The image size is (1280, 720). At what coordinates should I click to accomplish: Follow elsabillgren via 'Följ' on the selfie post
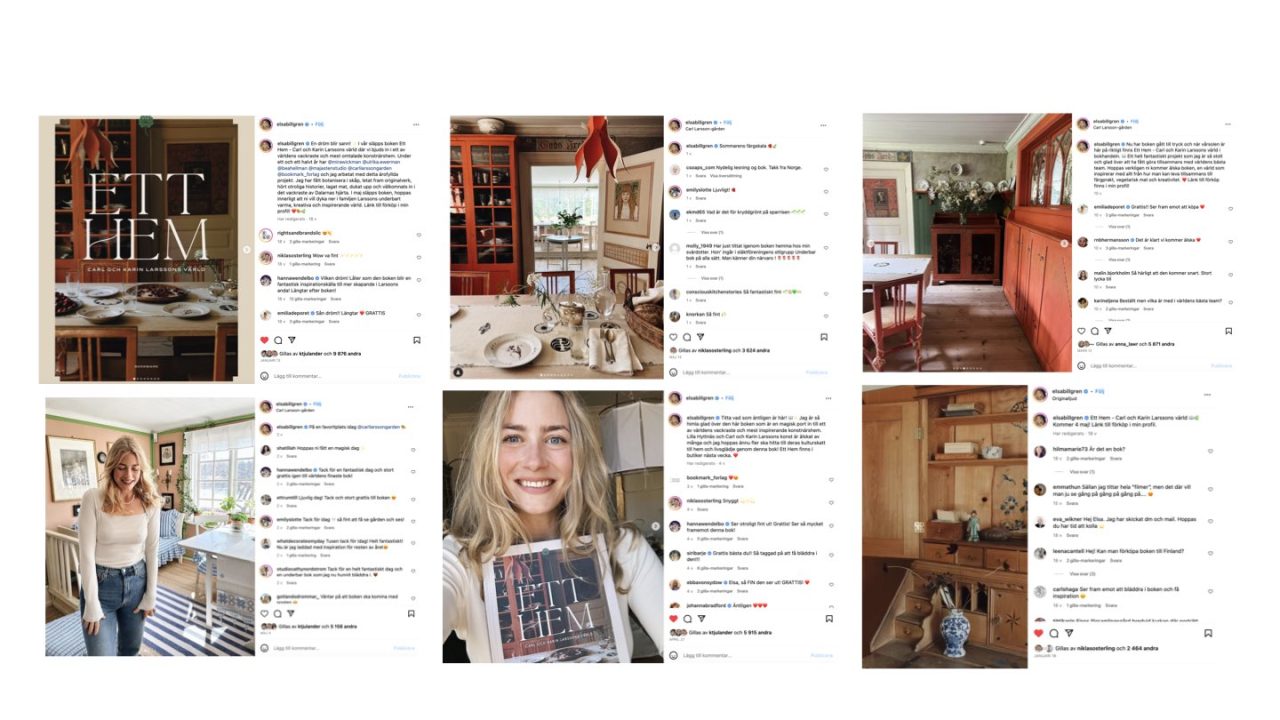point(729,398)
